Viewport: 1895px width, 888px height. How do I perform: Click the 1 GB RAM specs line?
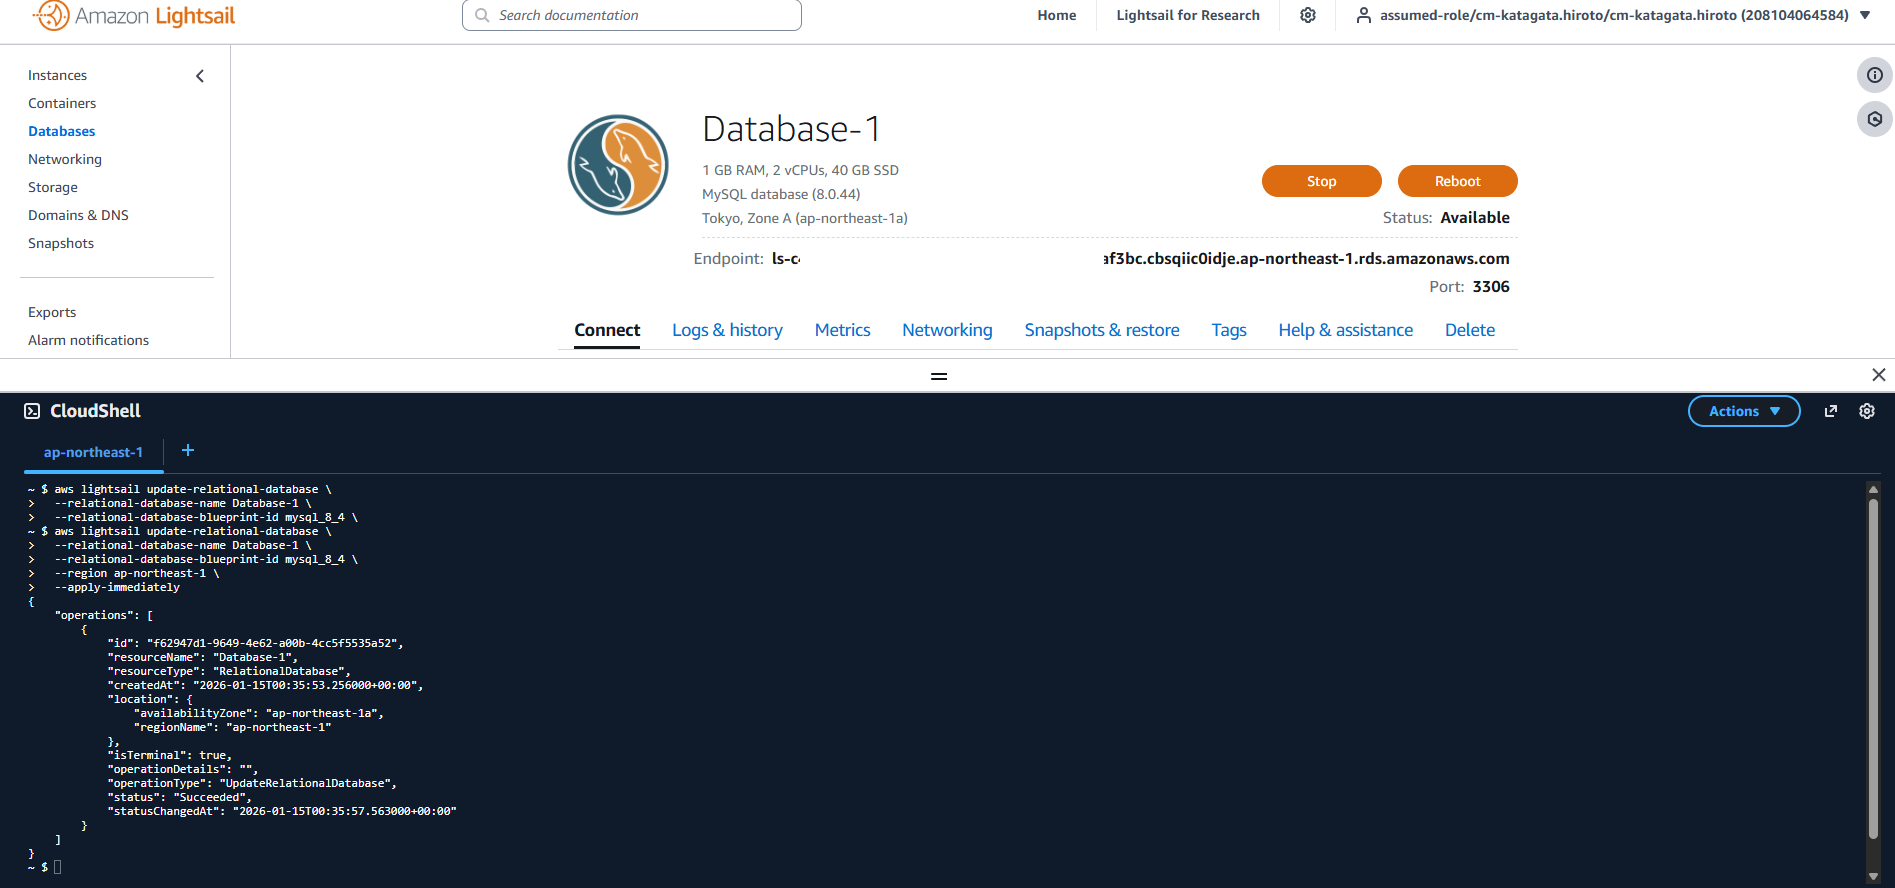point(800,170)
